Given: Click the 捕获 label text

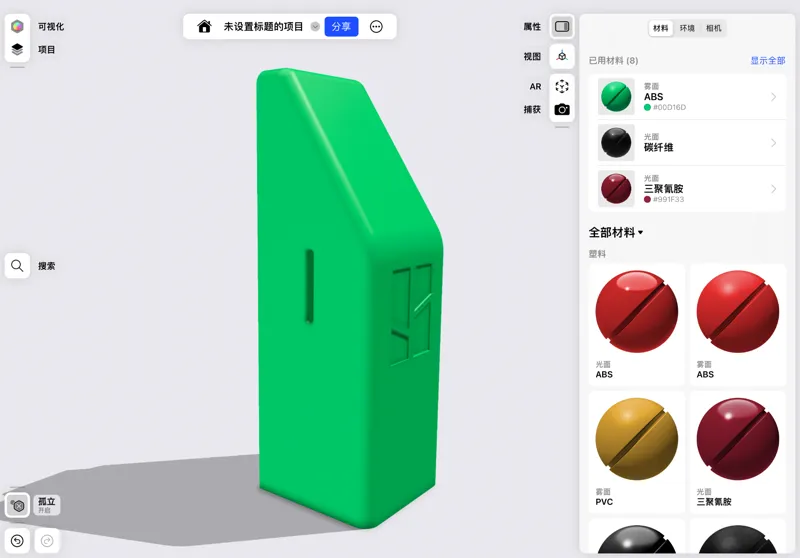Looking at the screenshot, I should point(532,109).
